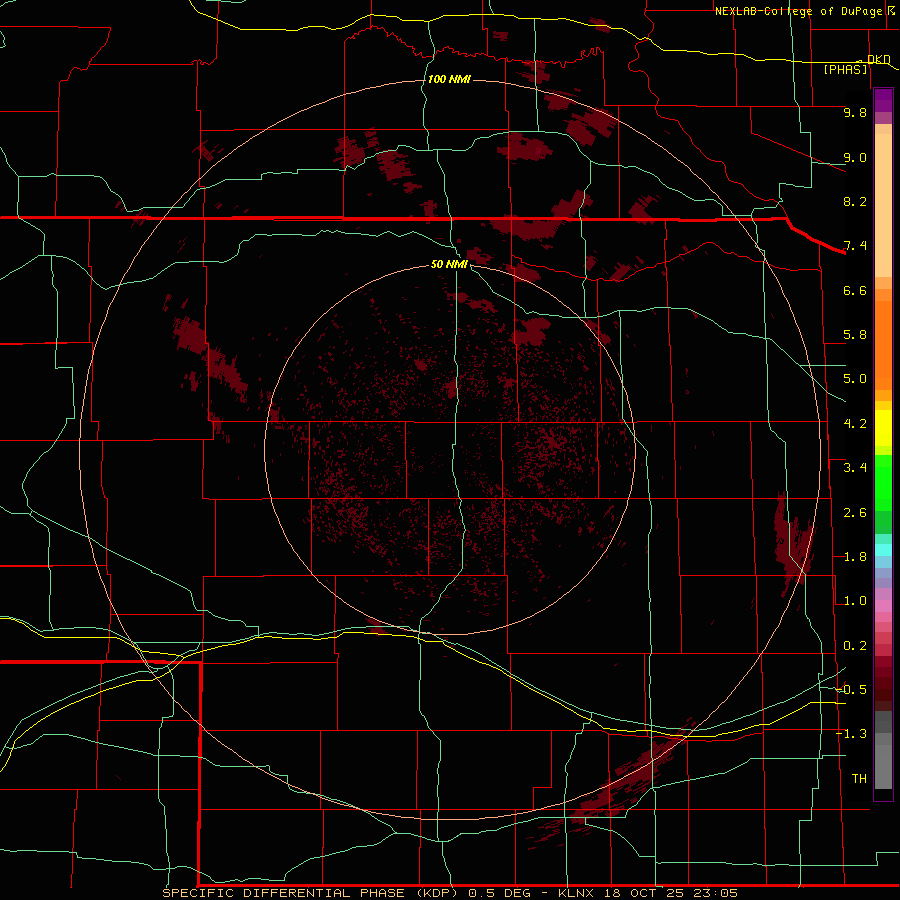Click the 9.0 value on color scale
This screenshot has height=900, width=900.
tap(855, 157)
